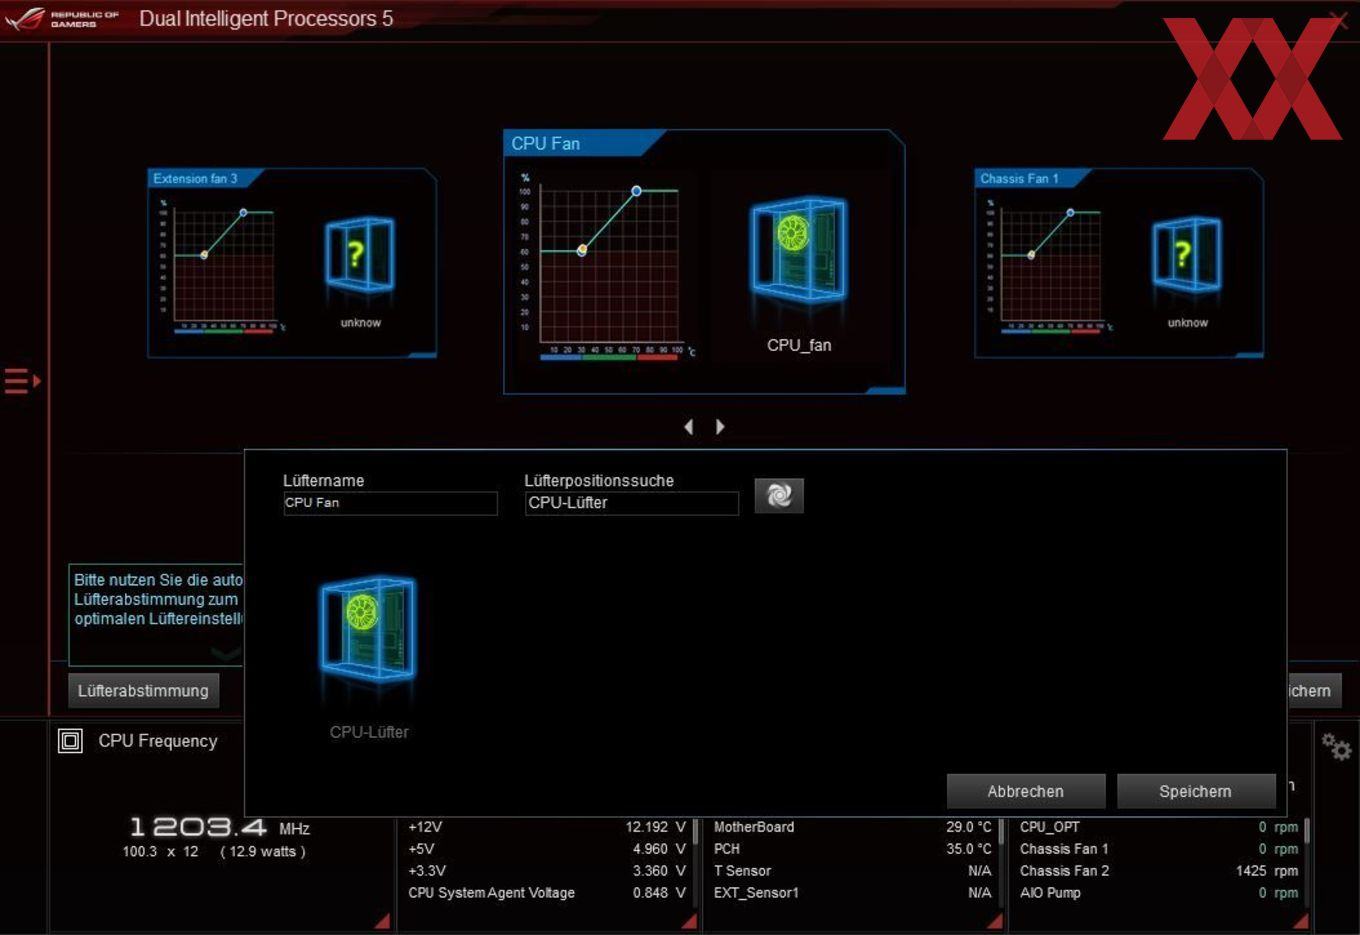Viewport: 1360px width, 935px height.
Task: Adjust upper curve point on Extension fan 3 graph
Action: [x=243, y=212]
